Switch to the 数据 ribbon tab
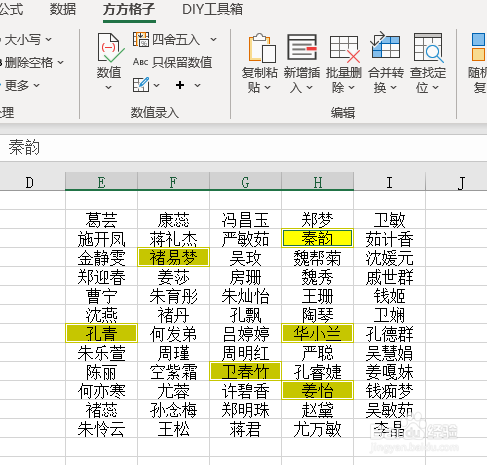 tap(63, 9)
